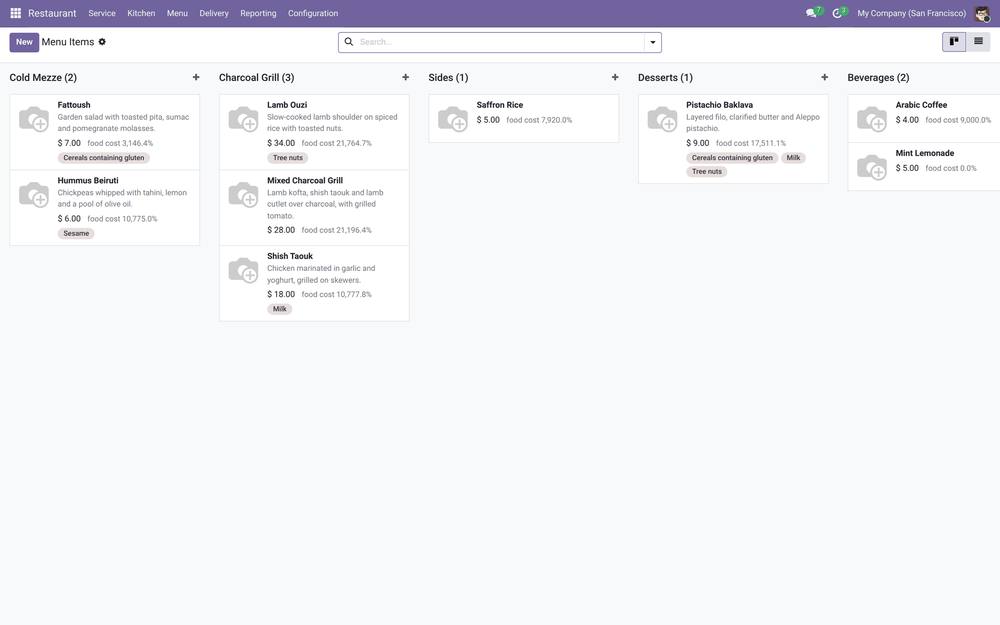Click Shish Taouk image placeholder
This screenshot has width=1000, height=625.
tap(244, 270)
